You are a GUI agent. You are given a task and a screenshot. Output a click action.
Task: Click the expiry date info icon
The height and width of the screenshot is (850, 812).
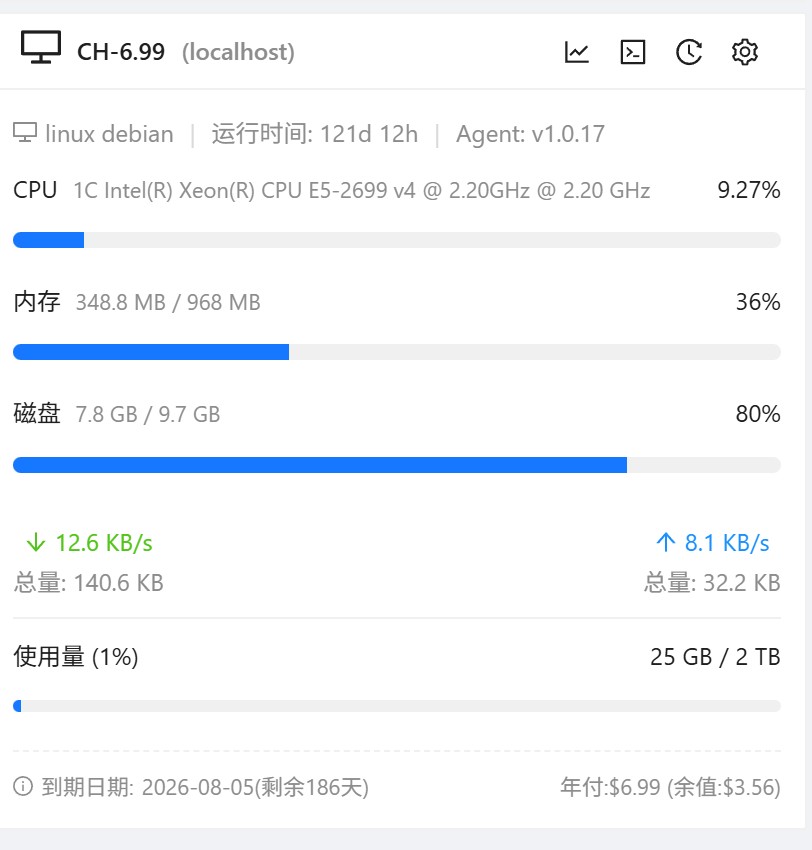point(23,787)
